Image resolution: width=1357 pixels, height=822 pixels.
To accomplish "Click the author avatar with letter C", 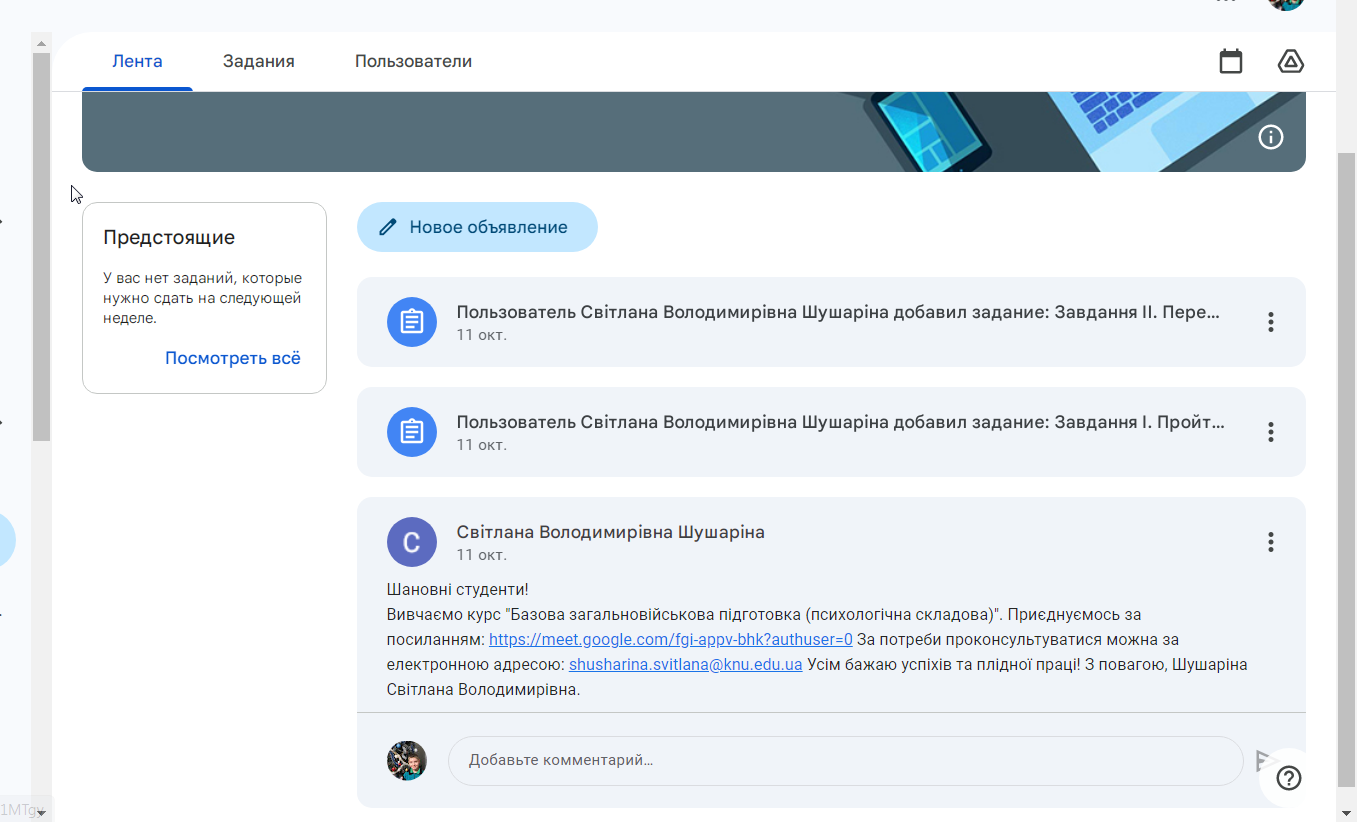I will (x=412, y=542).
